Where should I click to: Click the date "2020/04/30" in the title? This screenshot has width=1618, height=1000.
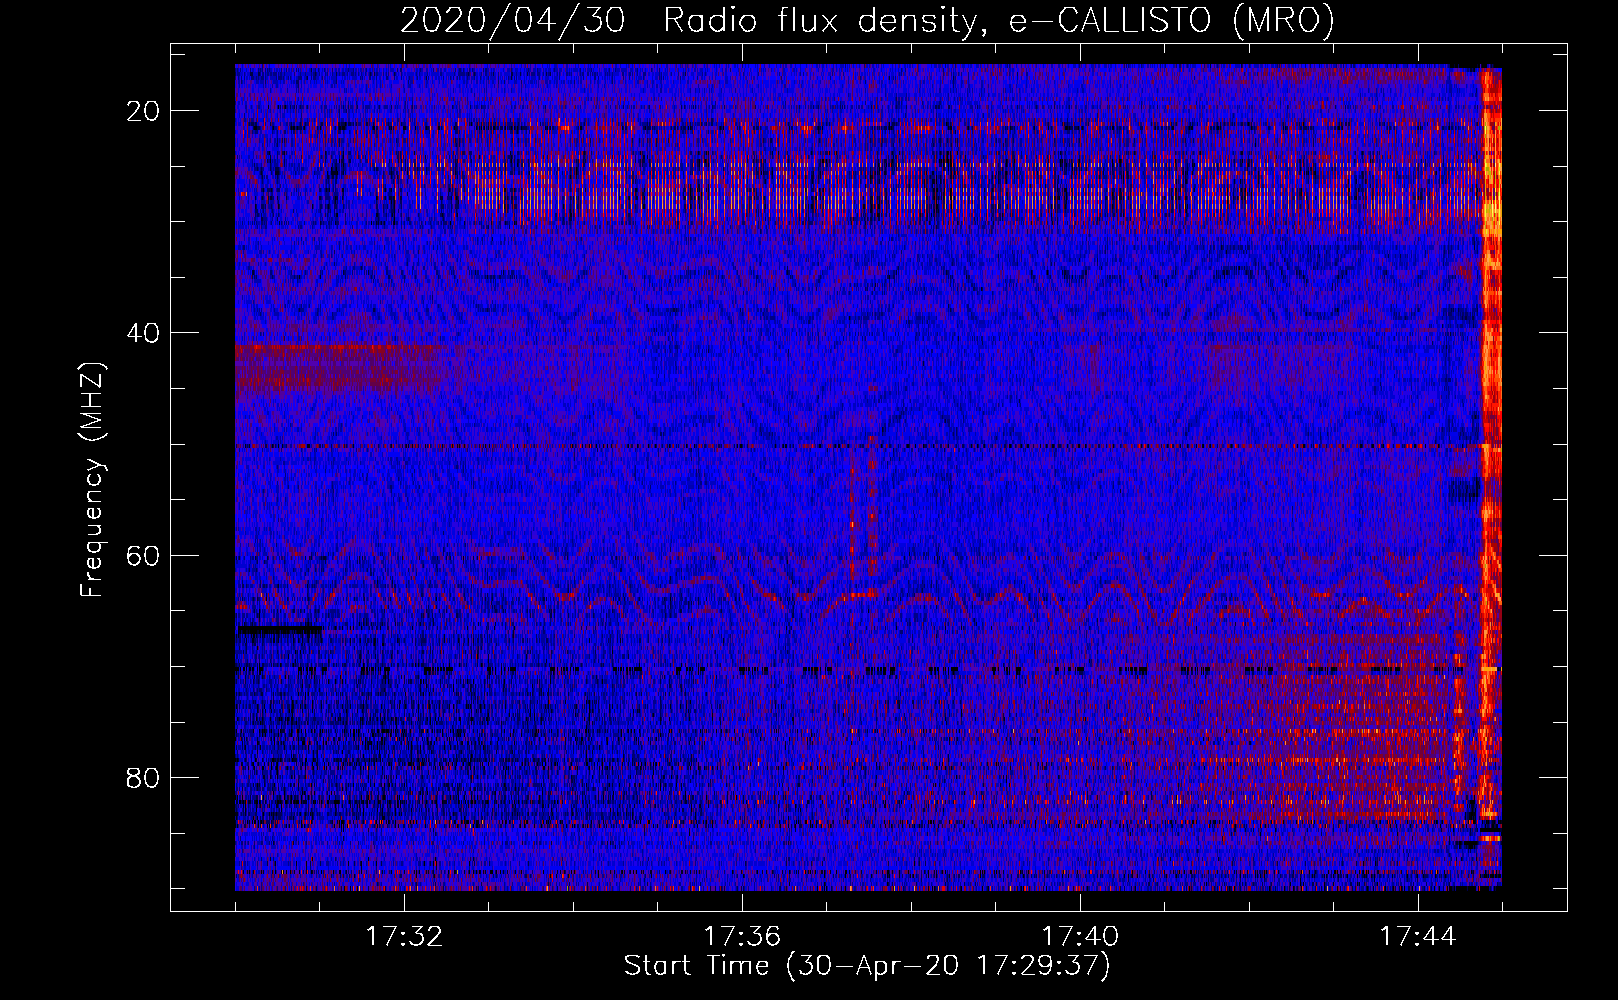click(x=513, y=21)
